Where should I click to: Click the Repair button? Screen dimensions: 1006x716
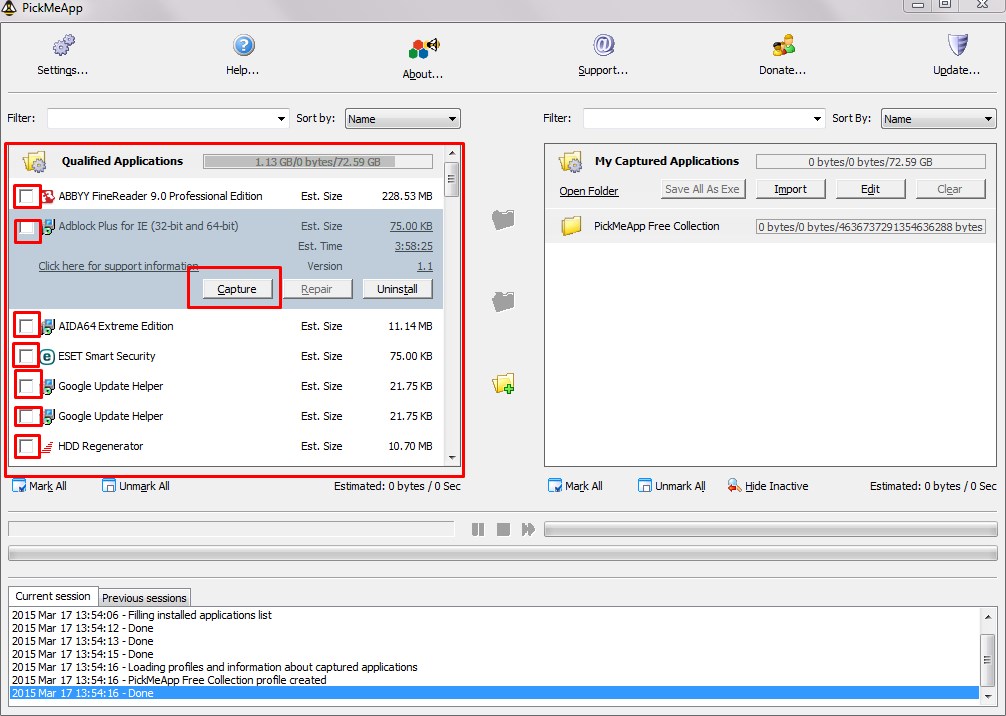(317, 289)
